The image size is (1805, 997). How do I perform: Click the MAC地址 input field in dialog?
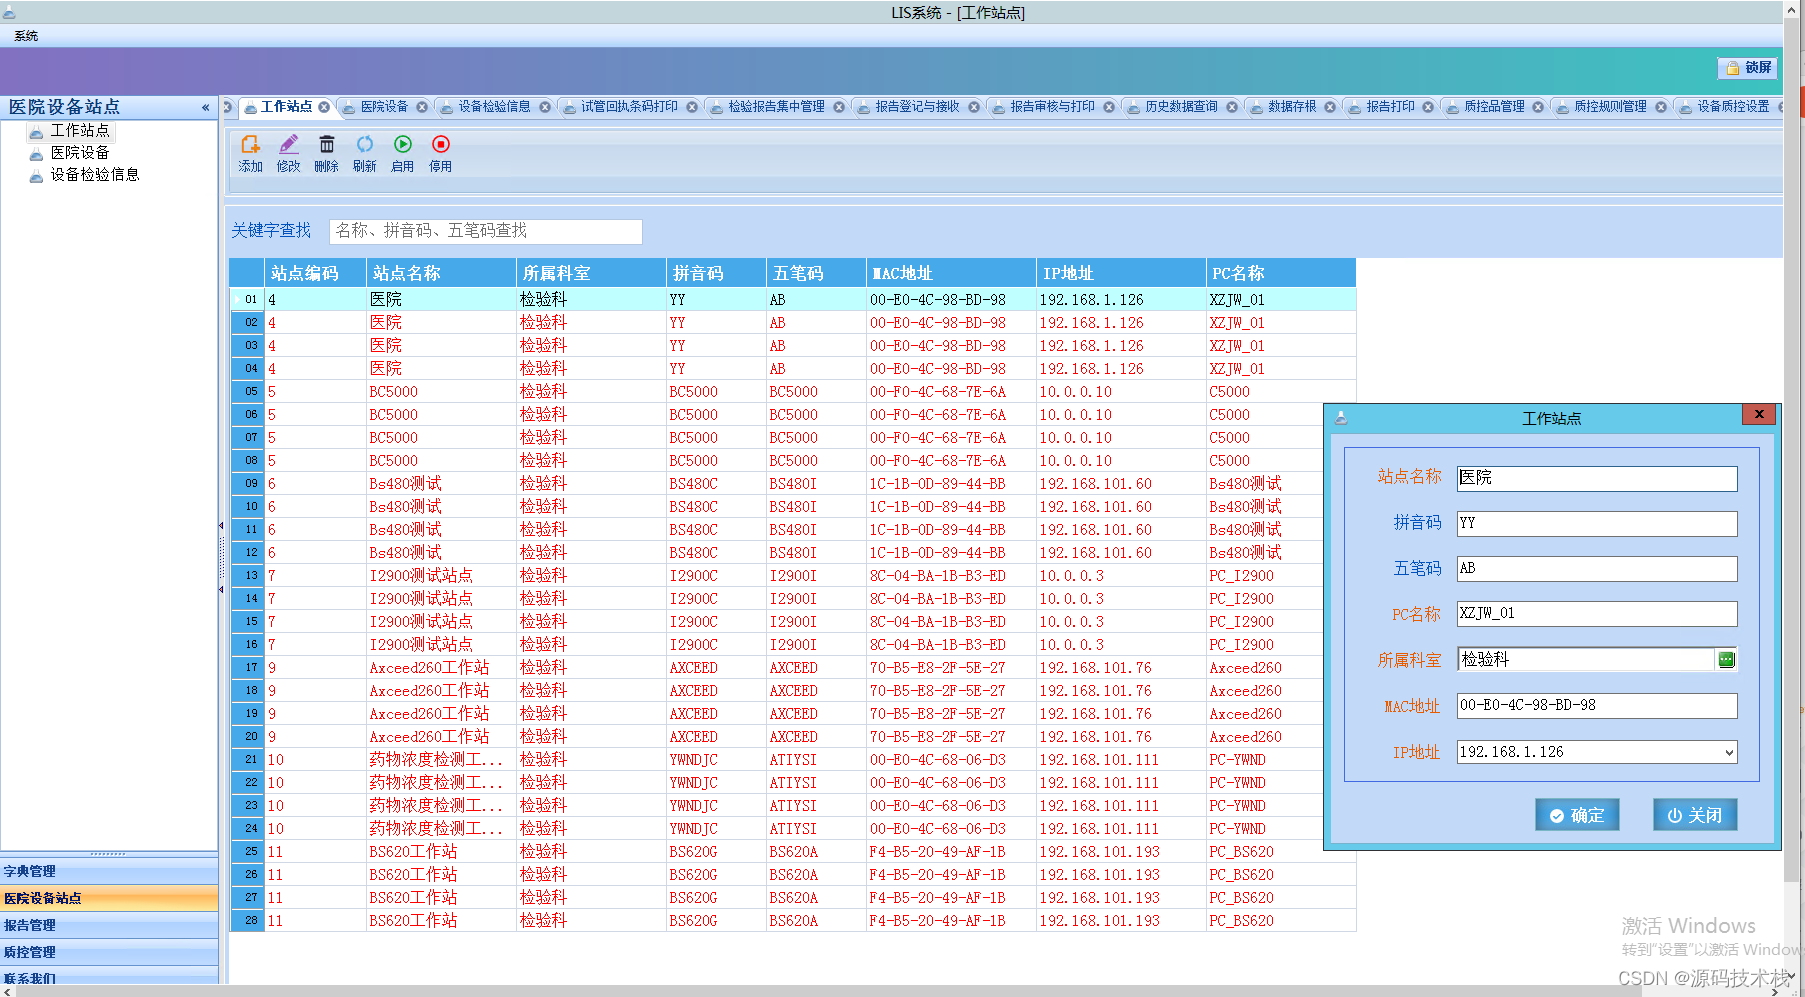click(1597, 705)
